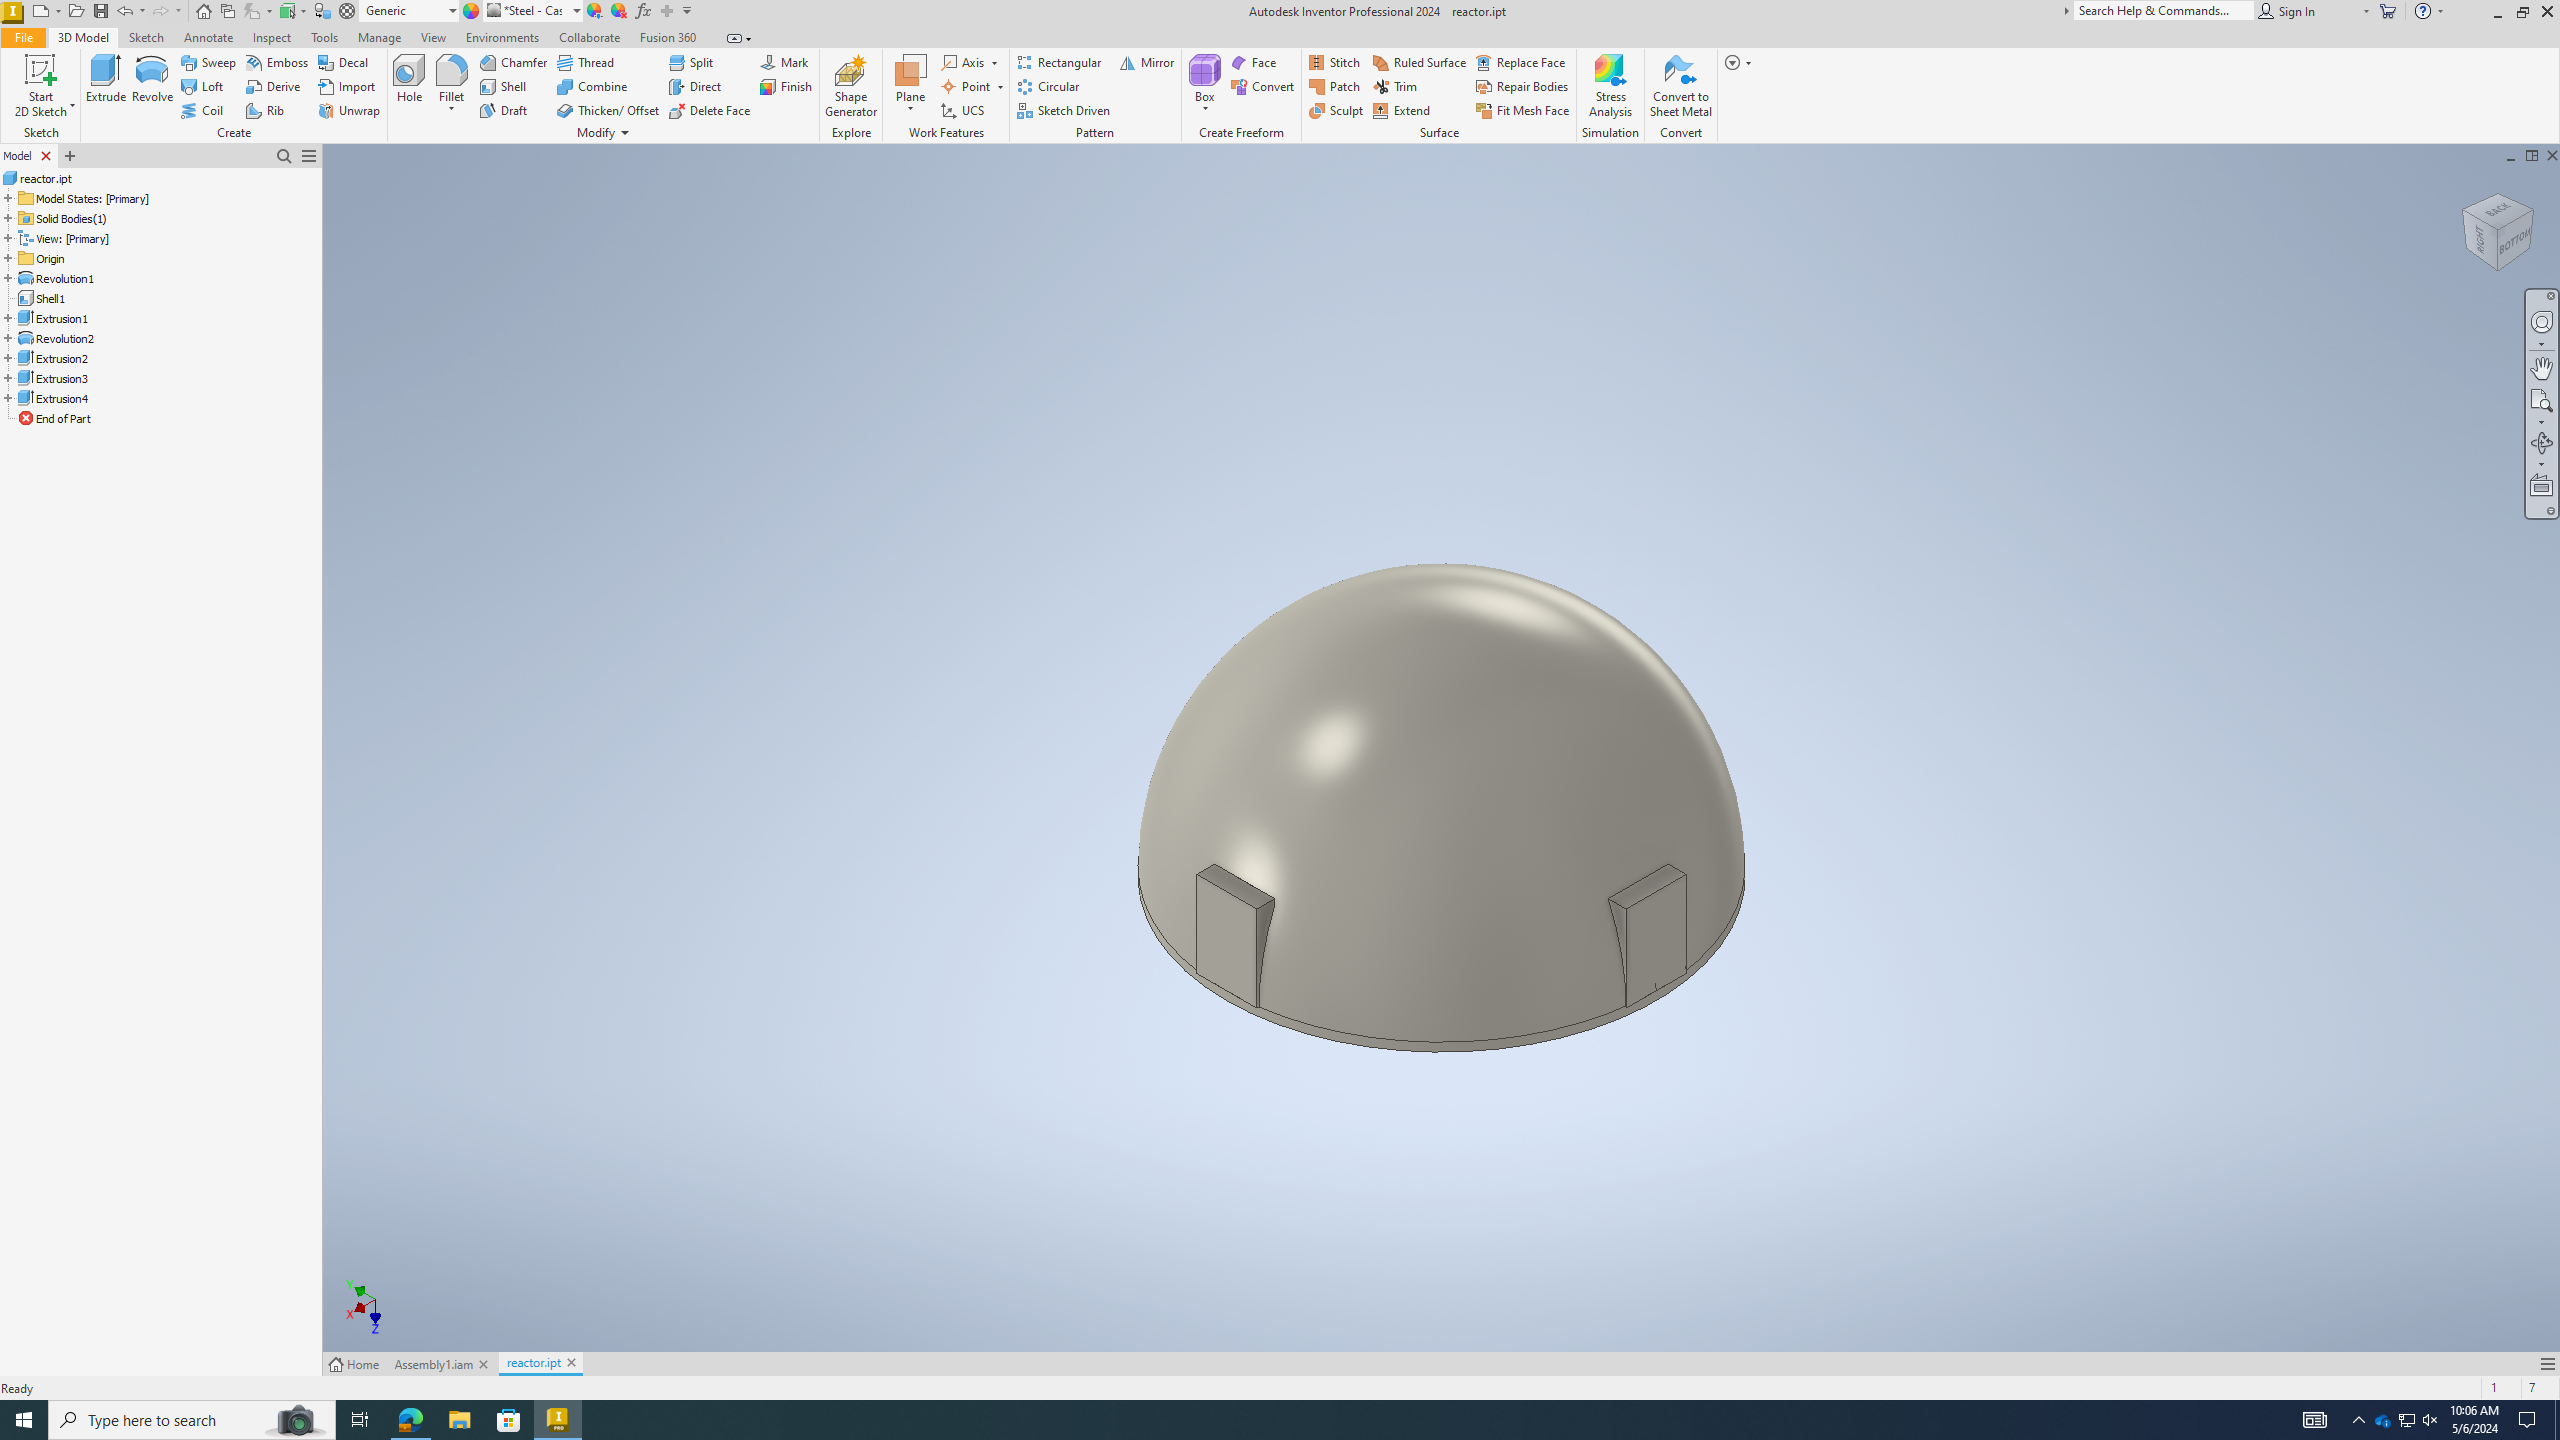2560x1440 pixels.
Task: Apply the Fillet tool
Action: (x=451, y=79)
